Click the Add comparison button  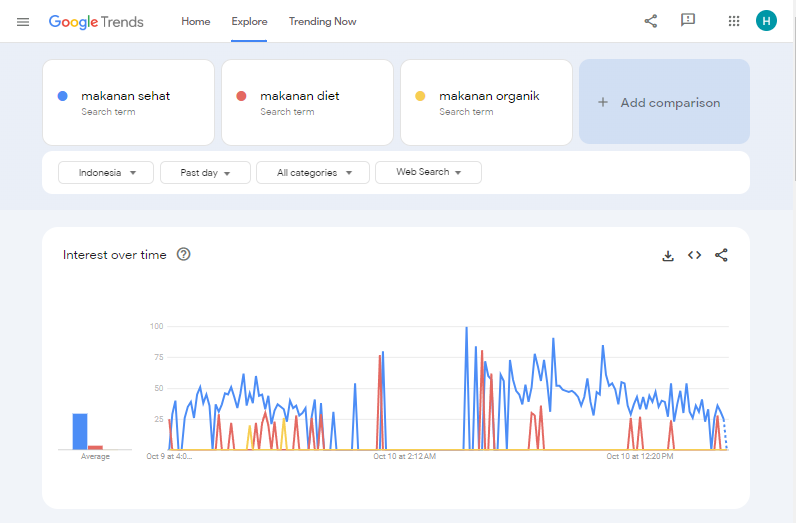click(665, 102)
